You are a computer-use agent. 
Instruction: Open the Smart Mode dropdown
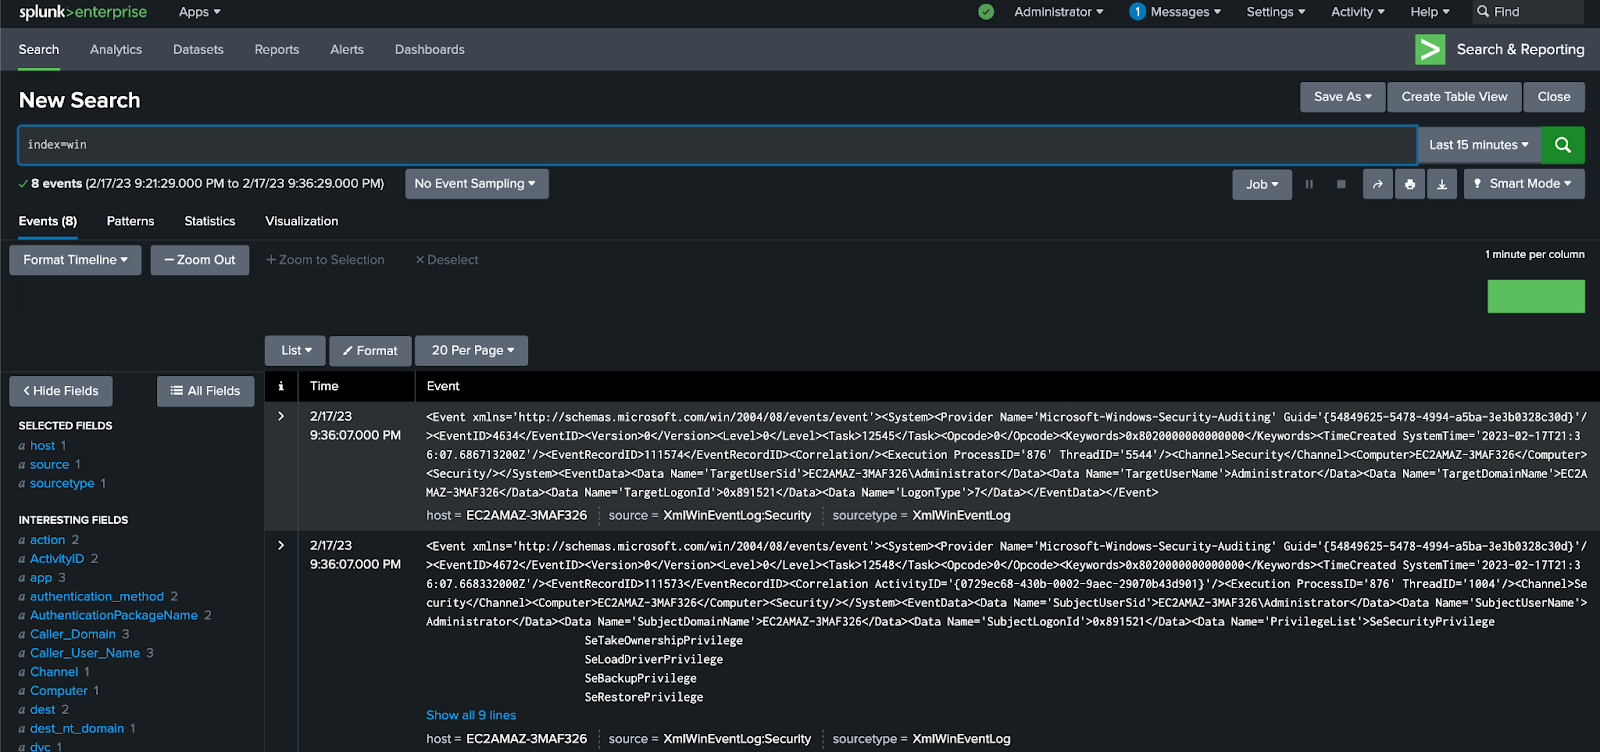click(x=1524, y=184)
